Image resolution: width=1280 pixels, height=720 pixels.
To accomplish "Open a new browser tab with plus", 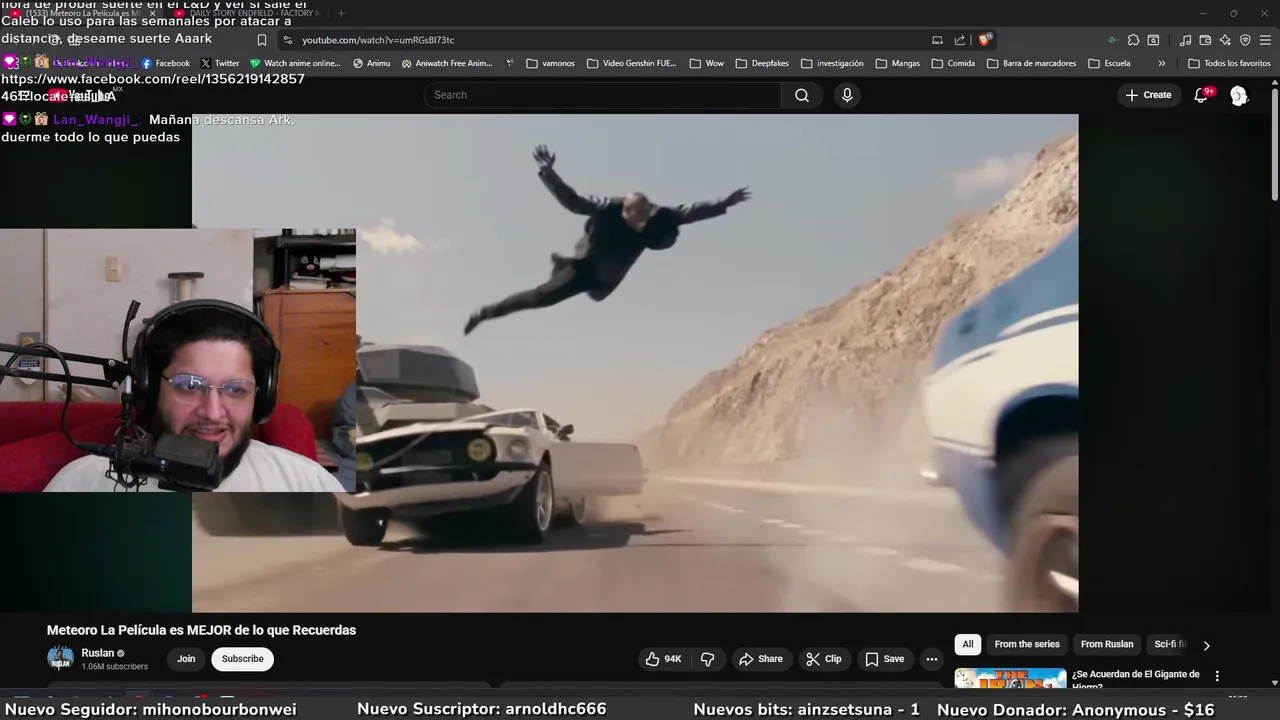I will 341,13.
